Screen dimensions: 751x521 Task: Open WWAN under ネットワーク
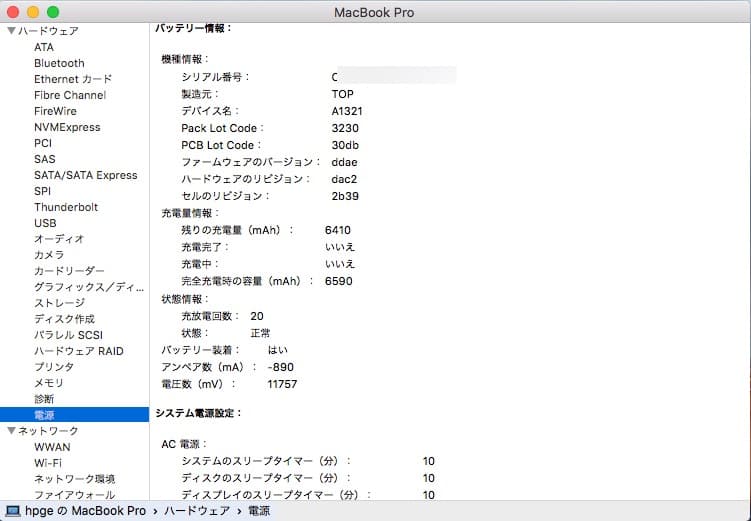(52, 447)
